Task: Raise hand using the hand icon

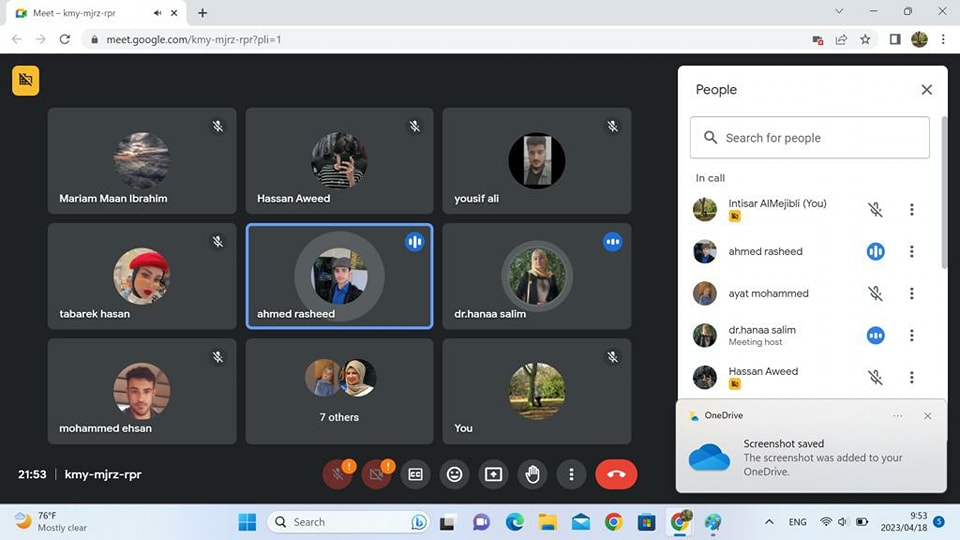Action: click(x=532, y=475)
